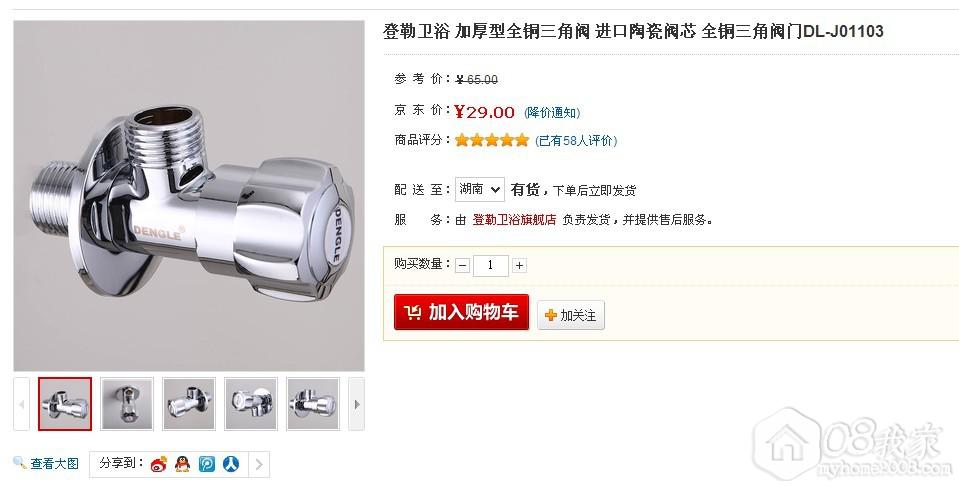
Task: Decrease purchase quantity with minus button
Action: 463,265
